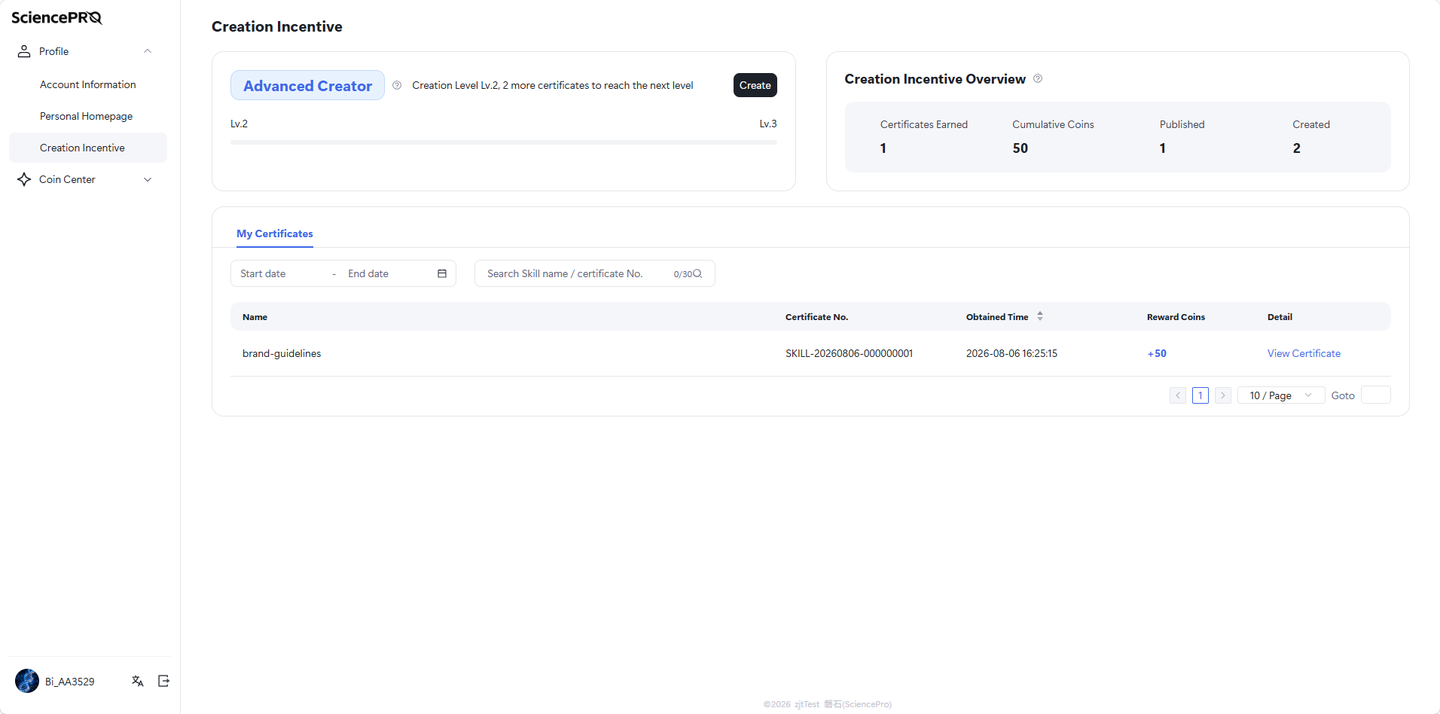The height and width of the screenshot is (714, 1440).
Task: Click the Advanced Creator badge
Action: pos(308,85)
